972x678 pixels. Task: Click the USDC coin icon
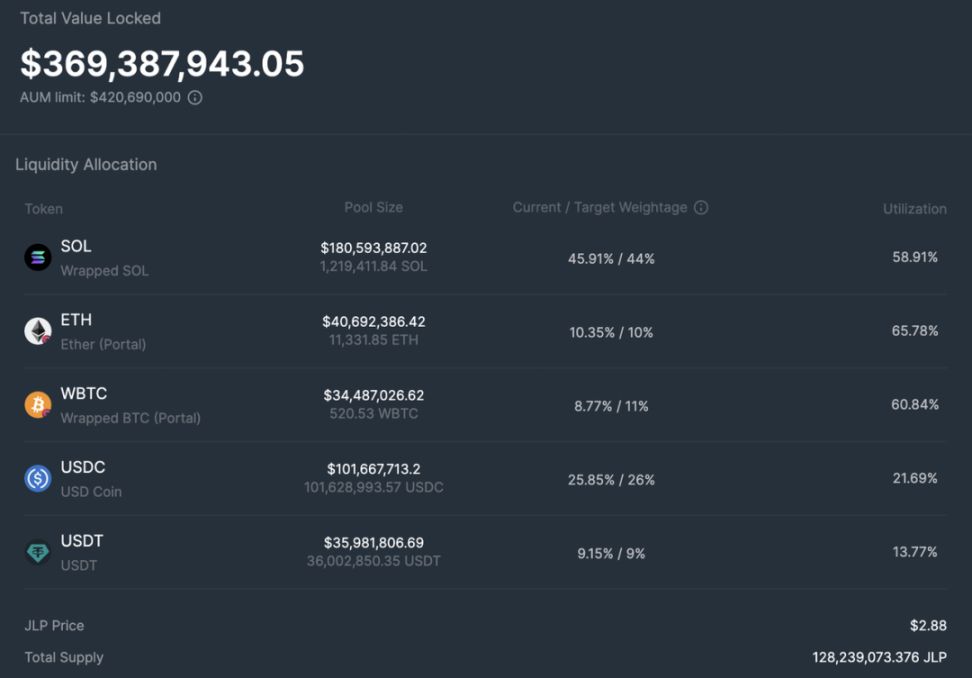tap(38, 479)
